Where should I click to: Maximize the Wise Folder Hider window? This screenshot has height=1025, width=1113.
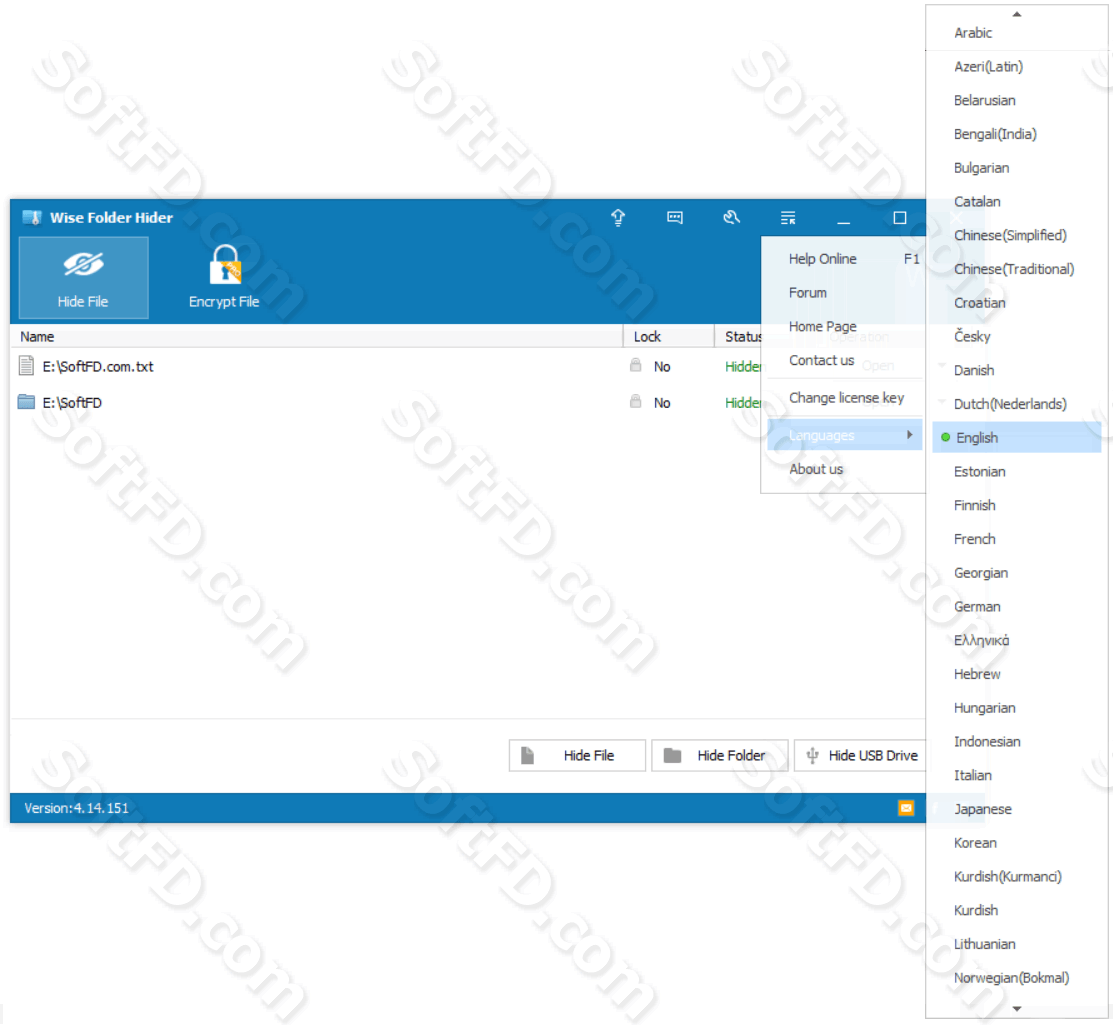899,218
